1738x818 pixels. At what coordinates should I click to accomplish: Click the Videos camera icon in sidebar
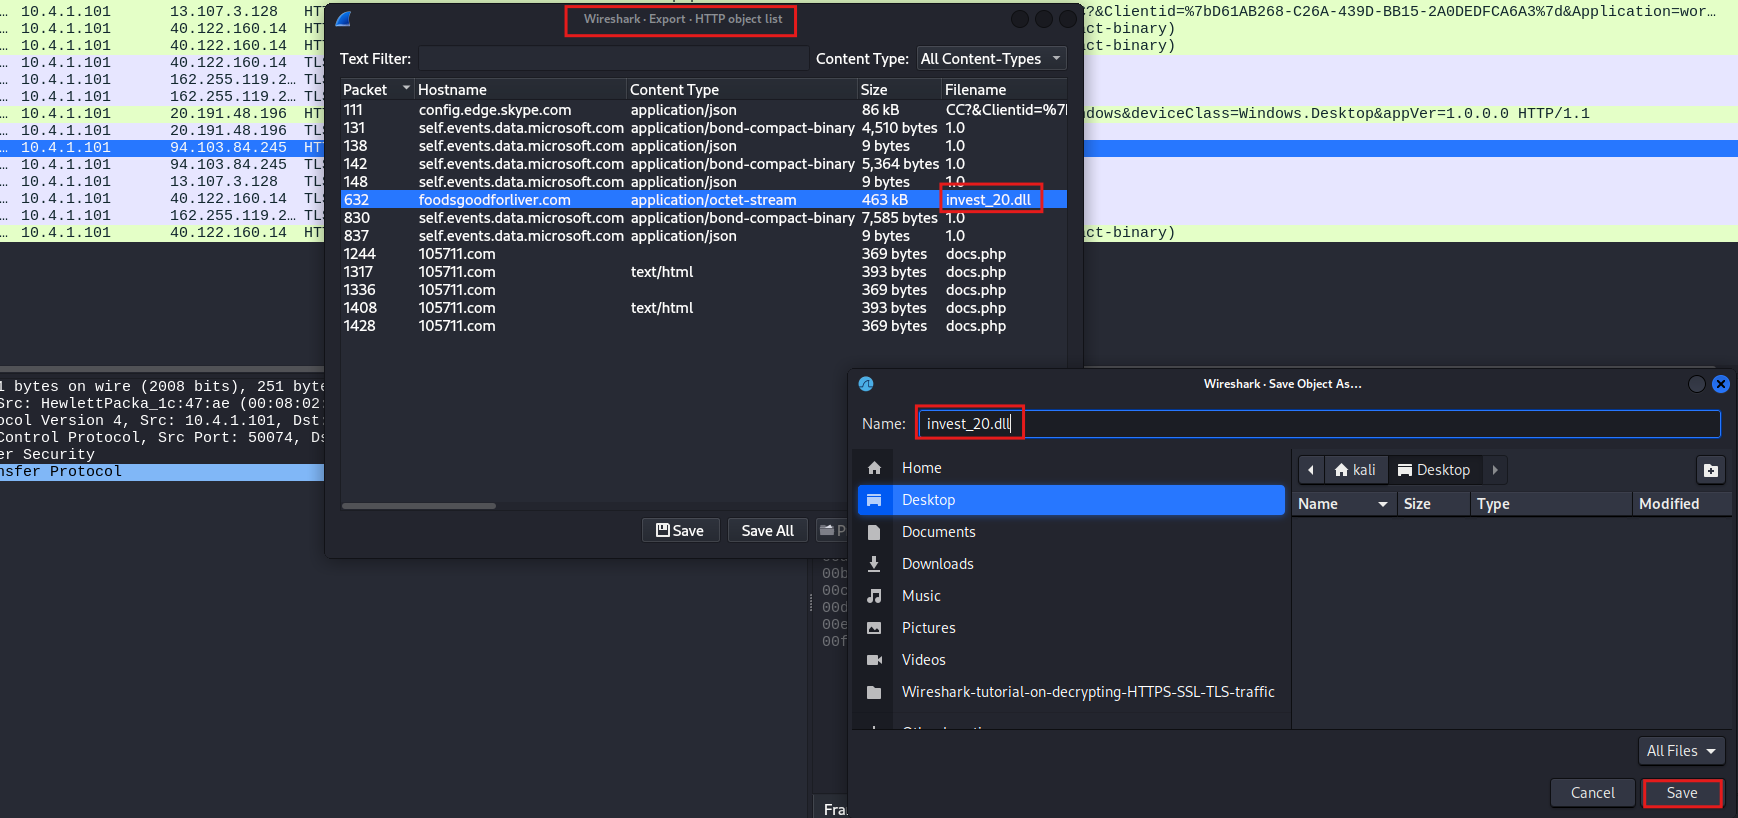[x=874, y=660]
